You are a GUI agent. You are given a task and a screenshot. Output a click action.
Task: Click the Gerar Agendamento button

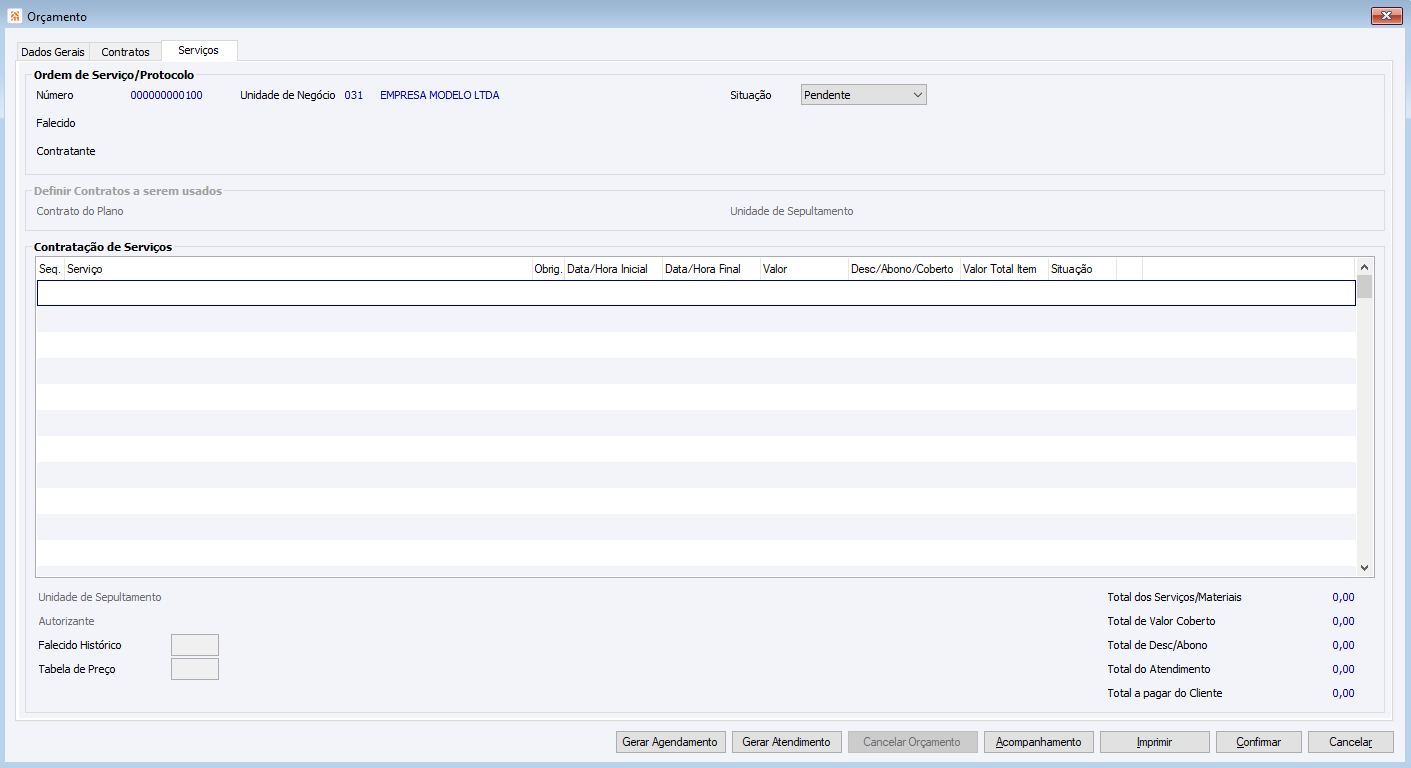(x=670, y=742)
